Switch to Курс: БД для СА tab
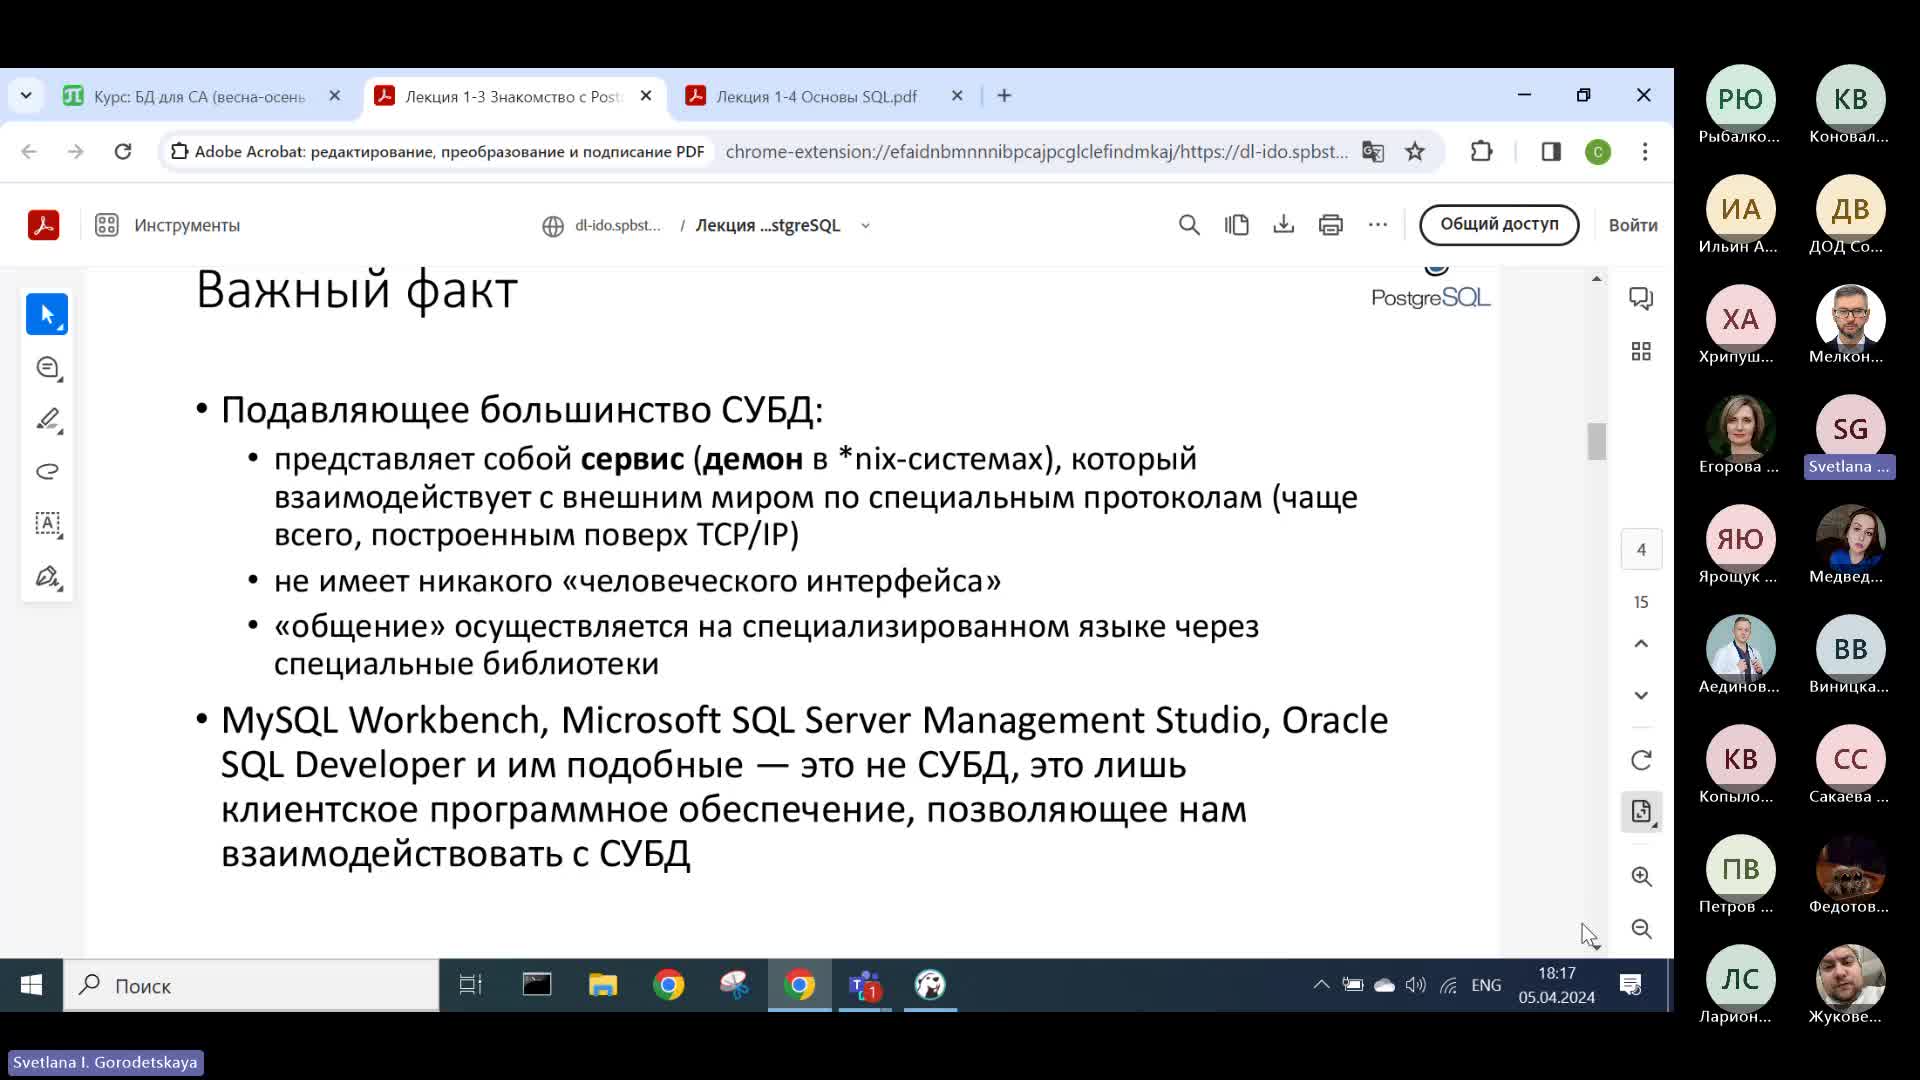 200,96
